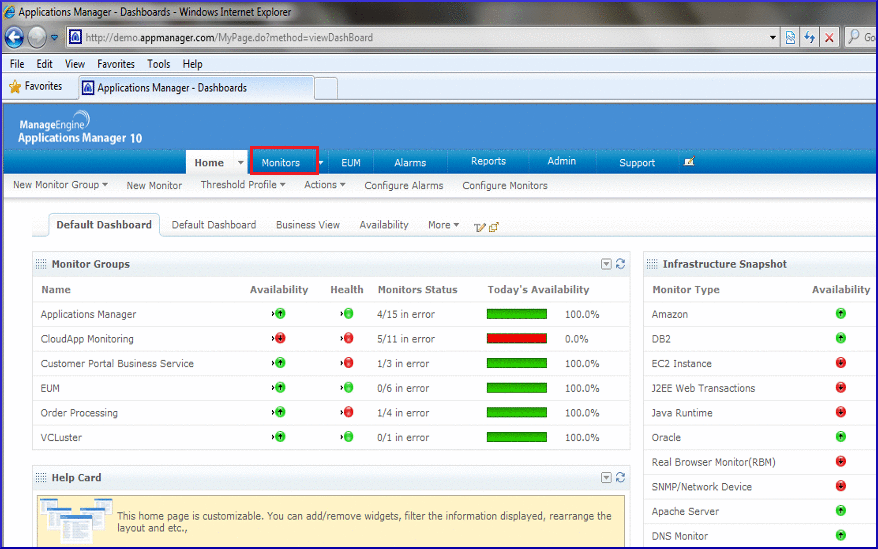Refresh the Monitor Groups widget

pyautogui.click(x=620, y=264)
